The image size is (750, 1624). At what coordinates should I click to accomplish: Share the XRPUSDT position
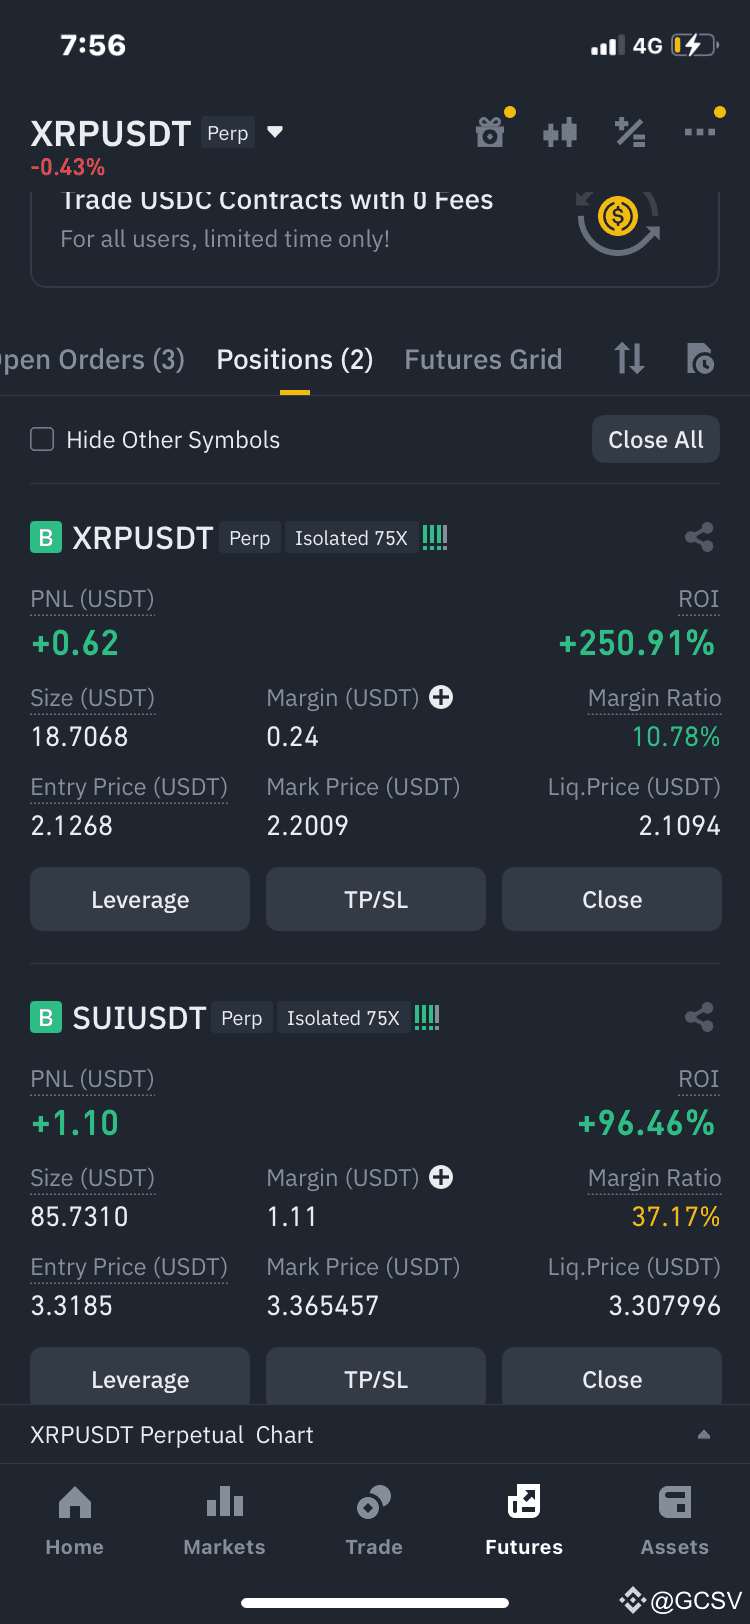coord(699,538)
